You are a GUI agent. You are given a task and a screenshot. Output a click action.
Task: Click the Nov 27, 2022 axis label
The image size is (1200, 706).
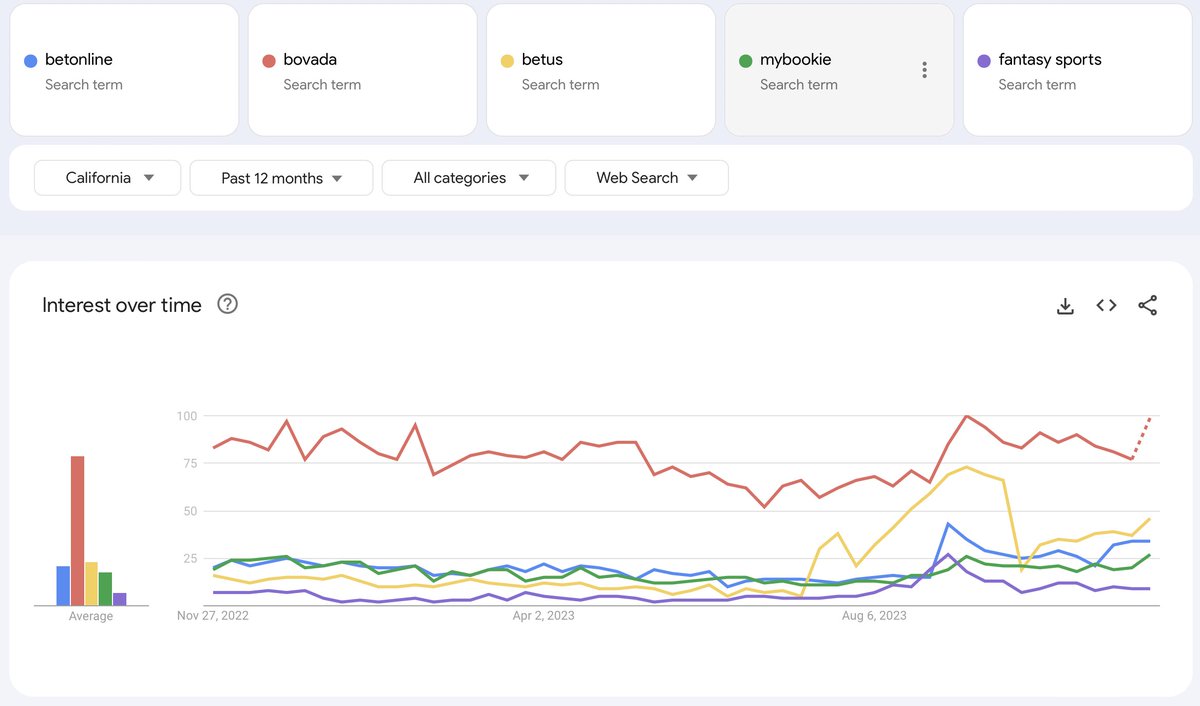(213, 616)
